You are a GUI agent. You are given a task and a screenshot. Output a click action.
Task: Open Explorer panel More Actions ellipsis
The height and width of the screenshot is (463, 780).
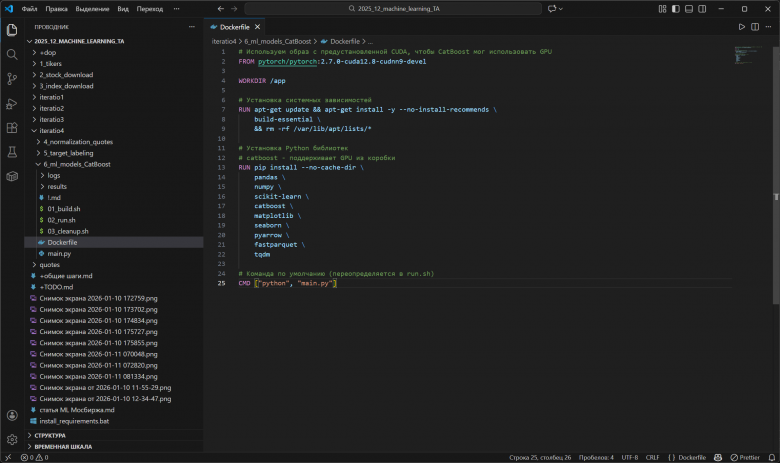pyautogui.click(x=192, y=27)
